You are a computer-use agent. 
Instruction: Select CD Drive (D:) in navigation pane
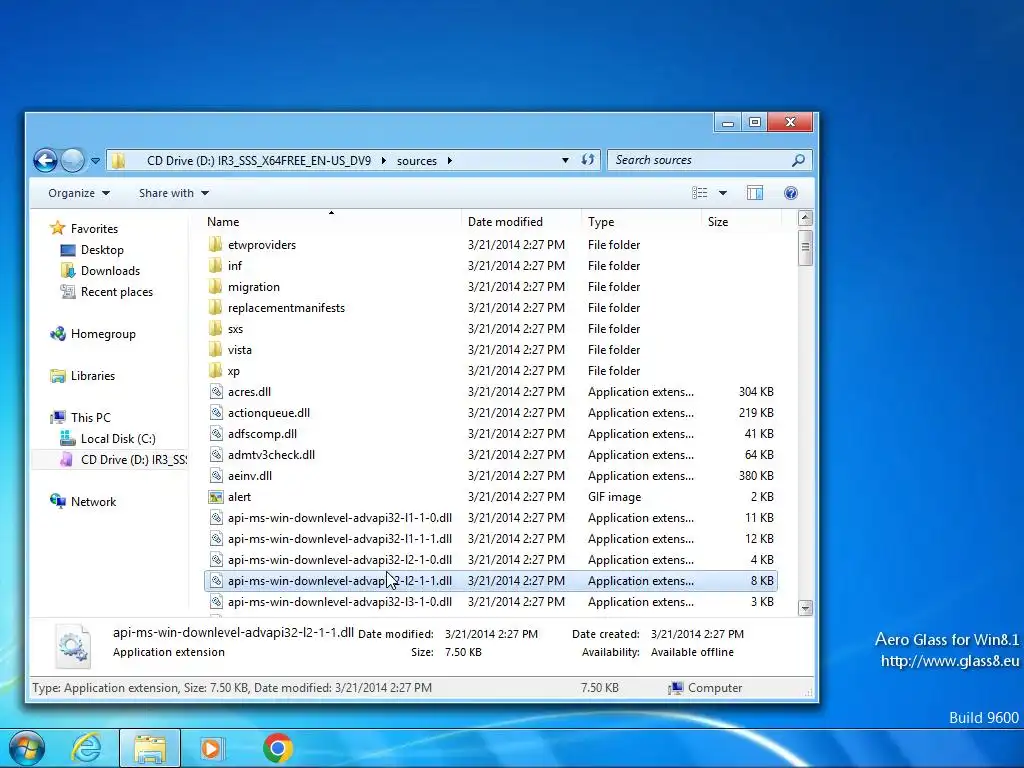click(x=109, y=460)
